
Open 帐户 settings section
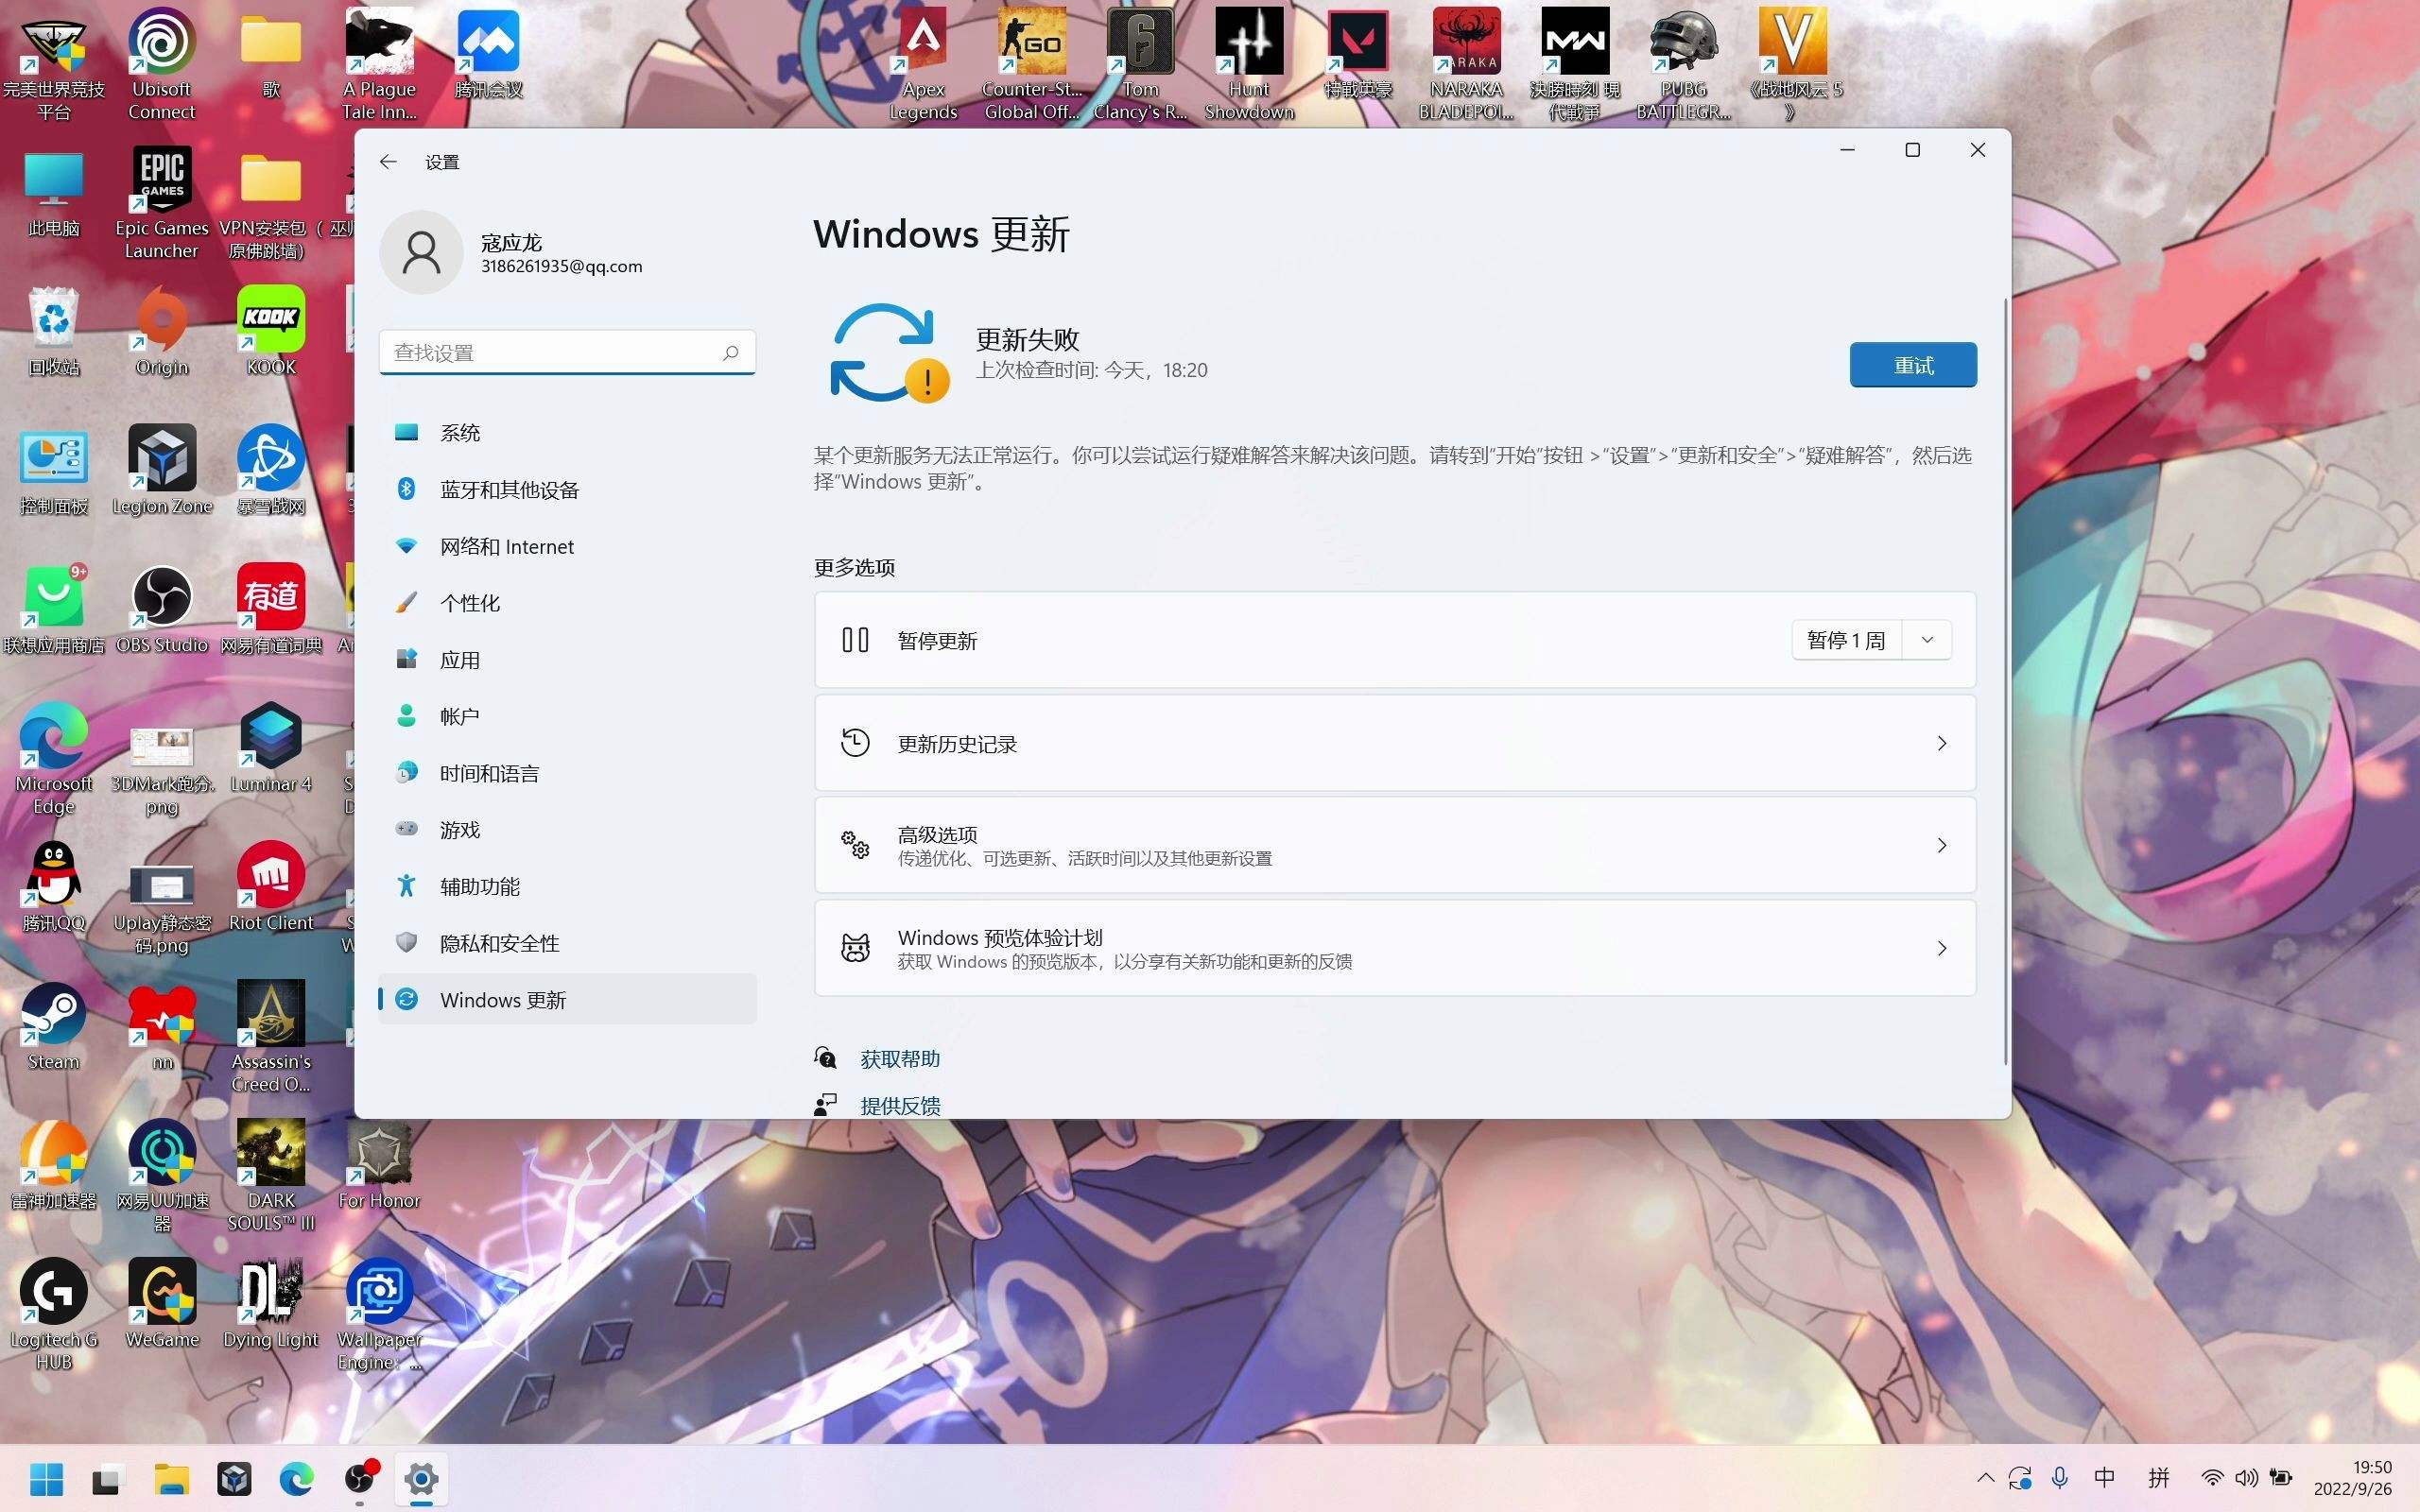pos(567,717)
